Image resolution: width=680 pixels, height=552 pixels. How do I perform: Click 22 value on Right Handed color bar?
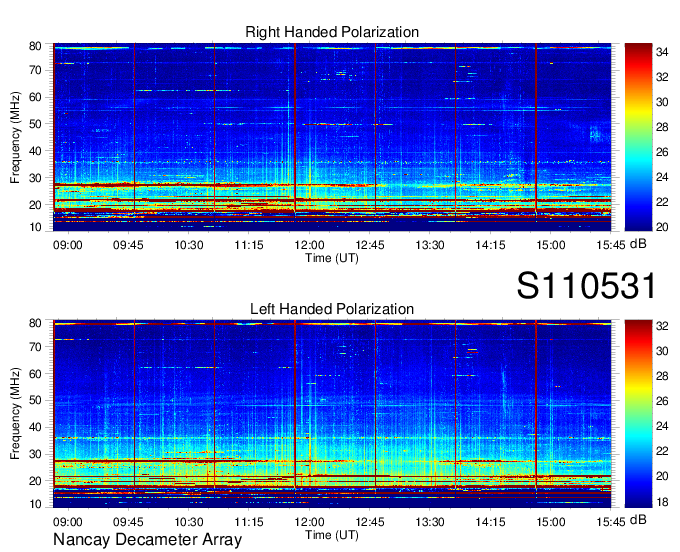662,202
